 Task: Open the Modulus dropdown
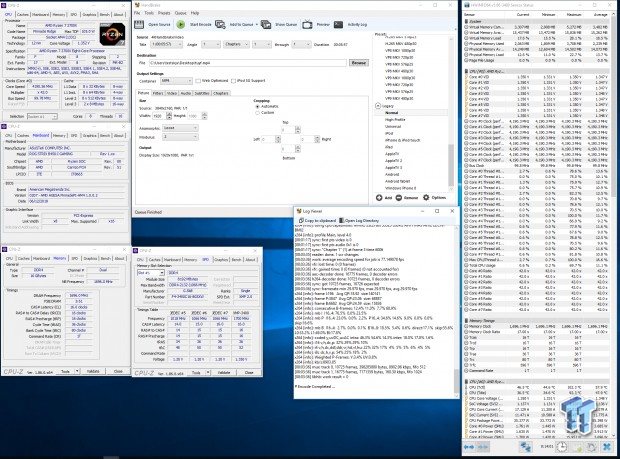pos(180,137)
